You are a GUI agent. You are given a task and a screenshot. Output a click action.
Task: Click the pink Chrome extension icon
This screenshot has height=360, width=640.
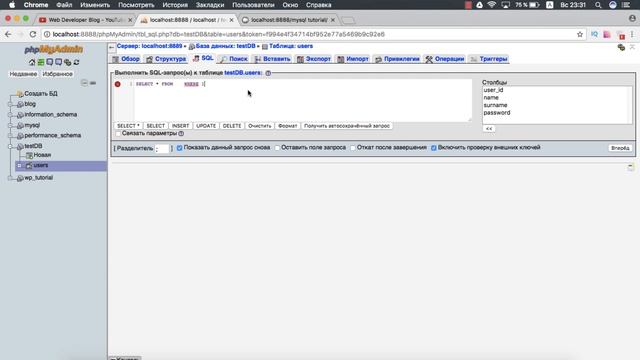(607, 34)
